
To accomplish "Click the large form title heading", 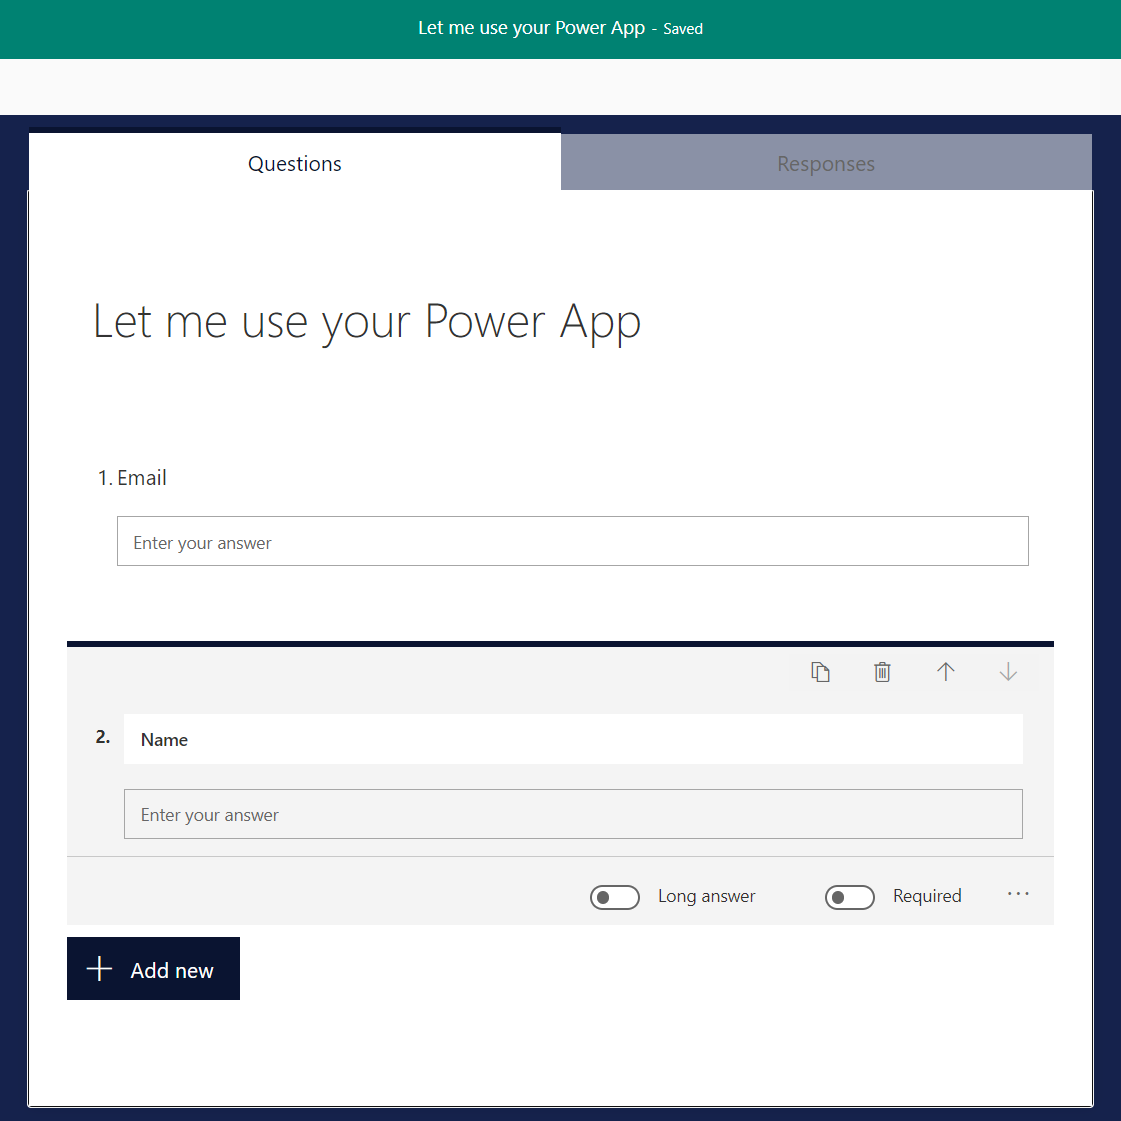I will click(367, 322).
